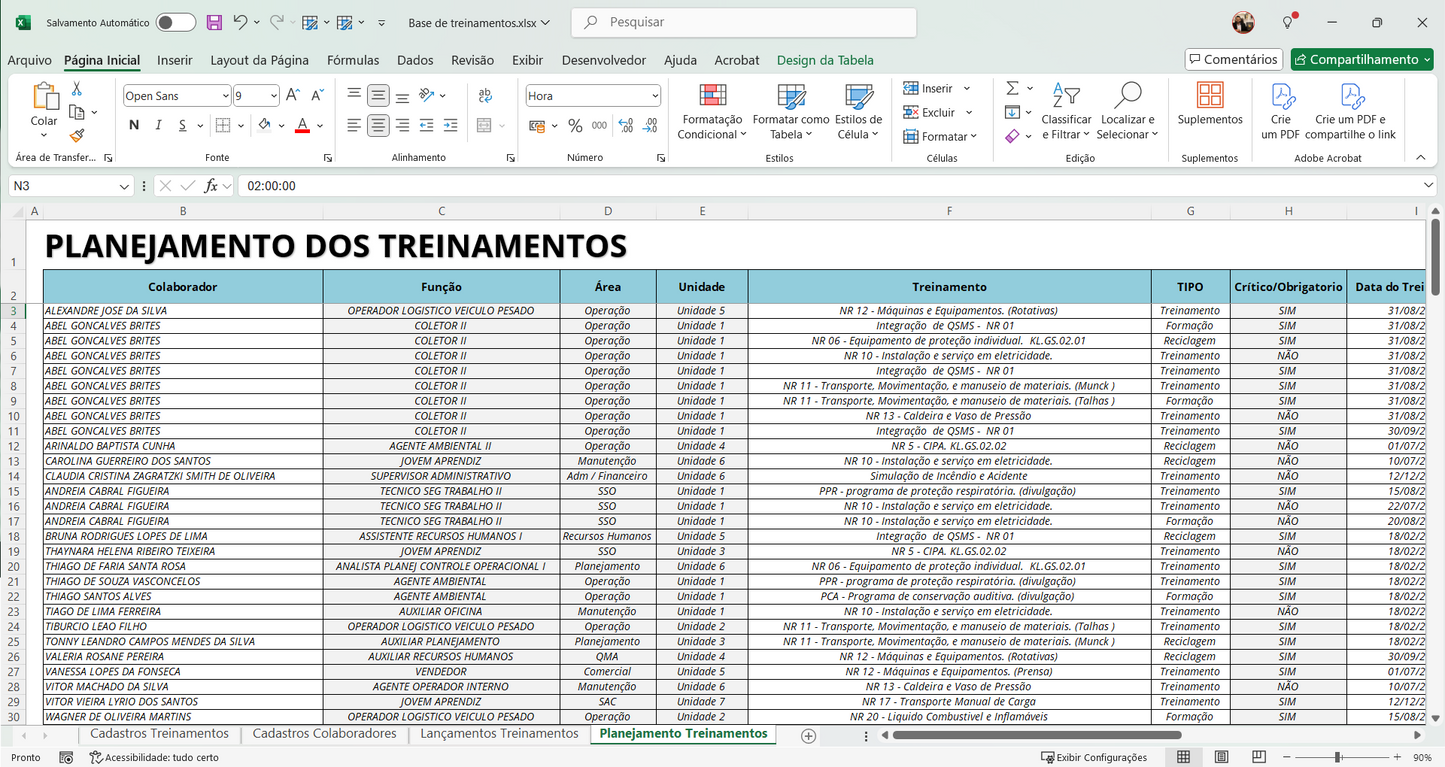Image resolution: width=1445 pixels, height=767 pixels.
Task: Switch to the Inserir ribbon tab
Action: click(x=174, y=60)
